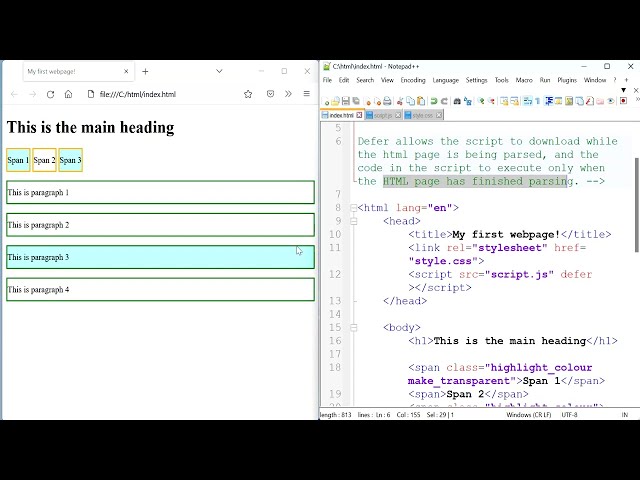Image resolution: width=640 pixels, height=480 pixels.
Task: Open the Language menu
Action: click(446, 80)
